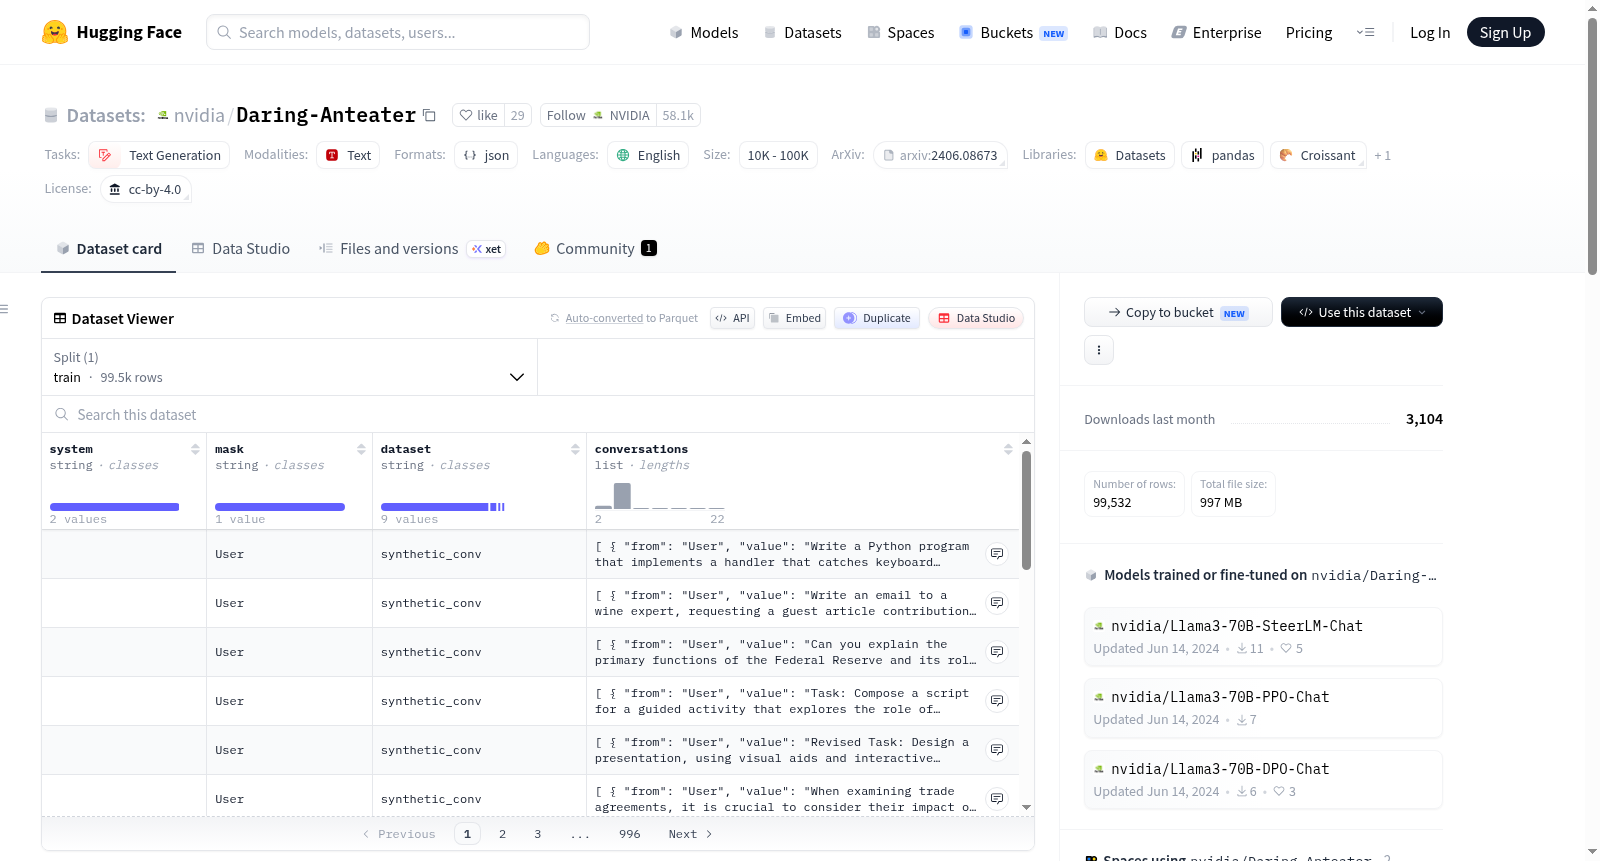Image resolution: width=1600 pixels, height=861 pixels.
Task: Expand Use this dataset dropdown
Action: (x=1361, y=312)
